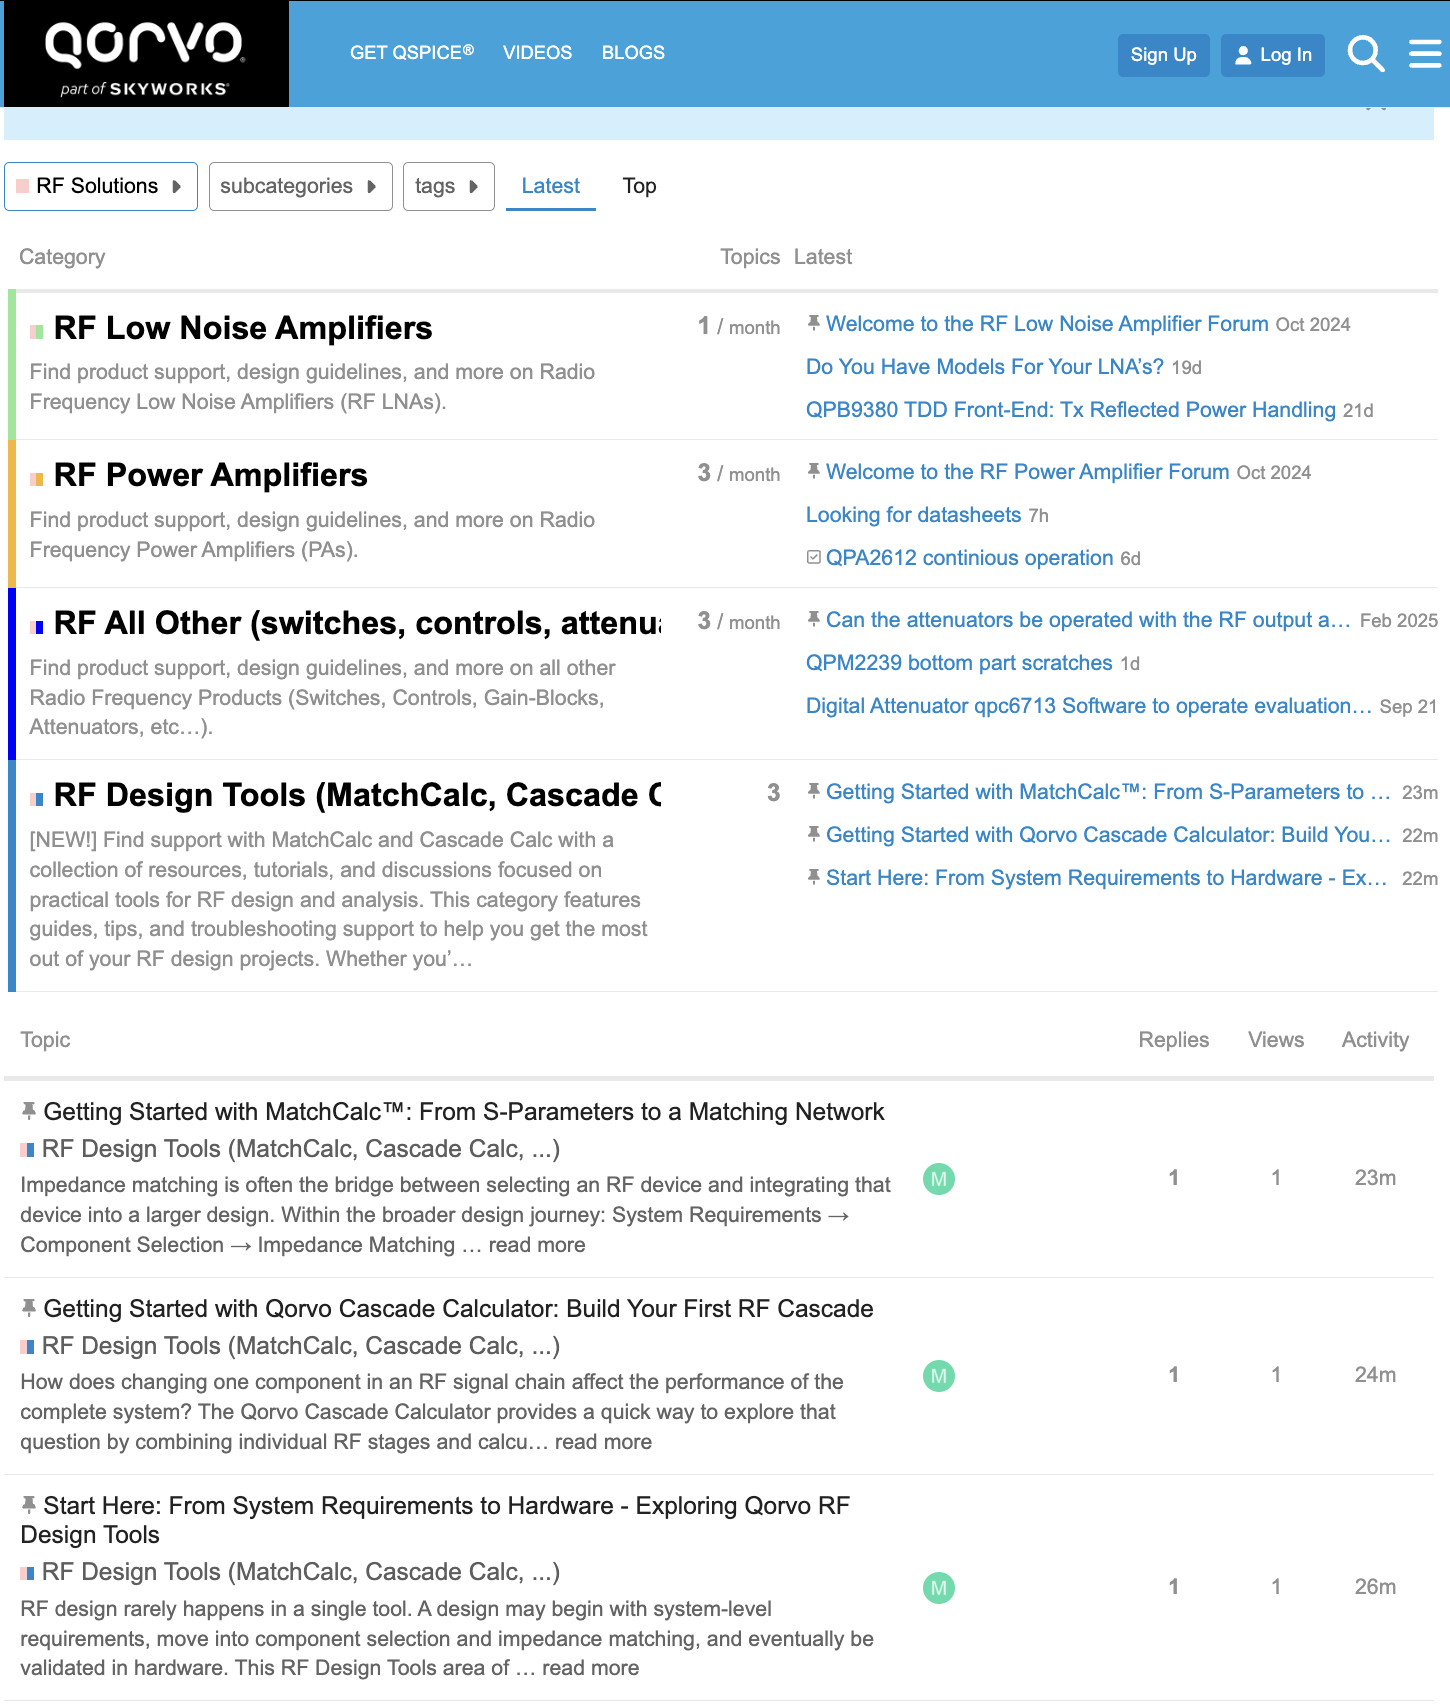Go to VIDEOS in the header menu
The width and height of the screenshot is (1450, 1708).
(537, 53)
